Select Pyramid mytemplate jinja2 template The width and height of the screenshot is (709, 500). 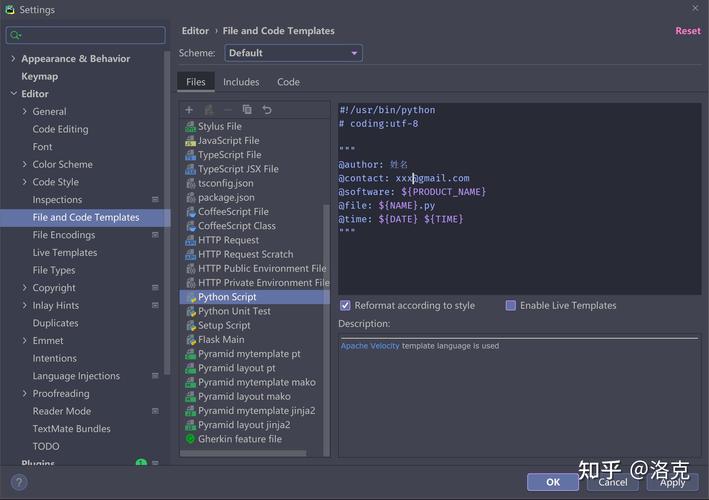coord(254,410)
